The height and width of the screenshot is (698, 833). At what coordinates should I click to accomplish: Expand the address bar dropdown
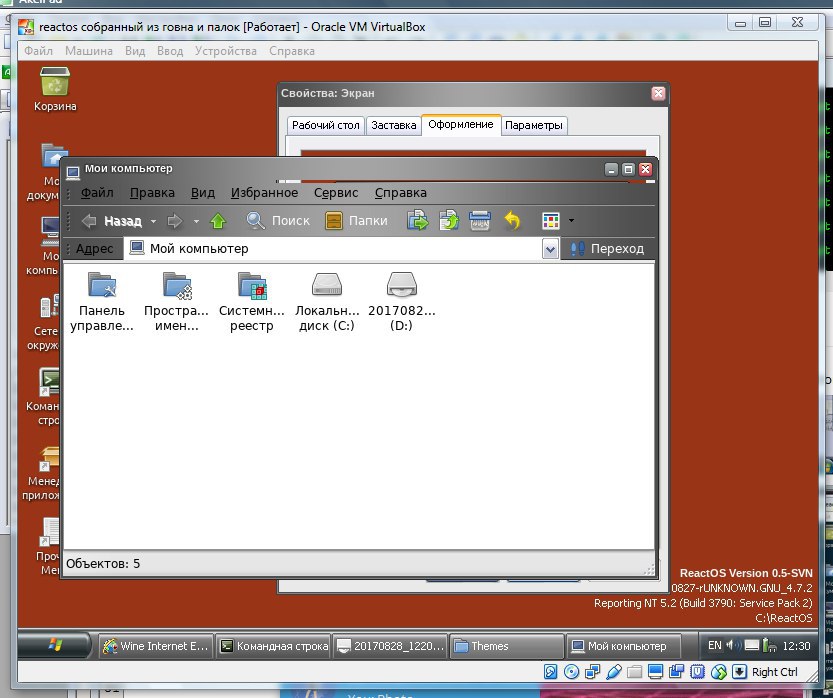(550, 249)
